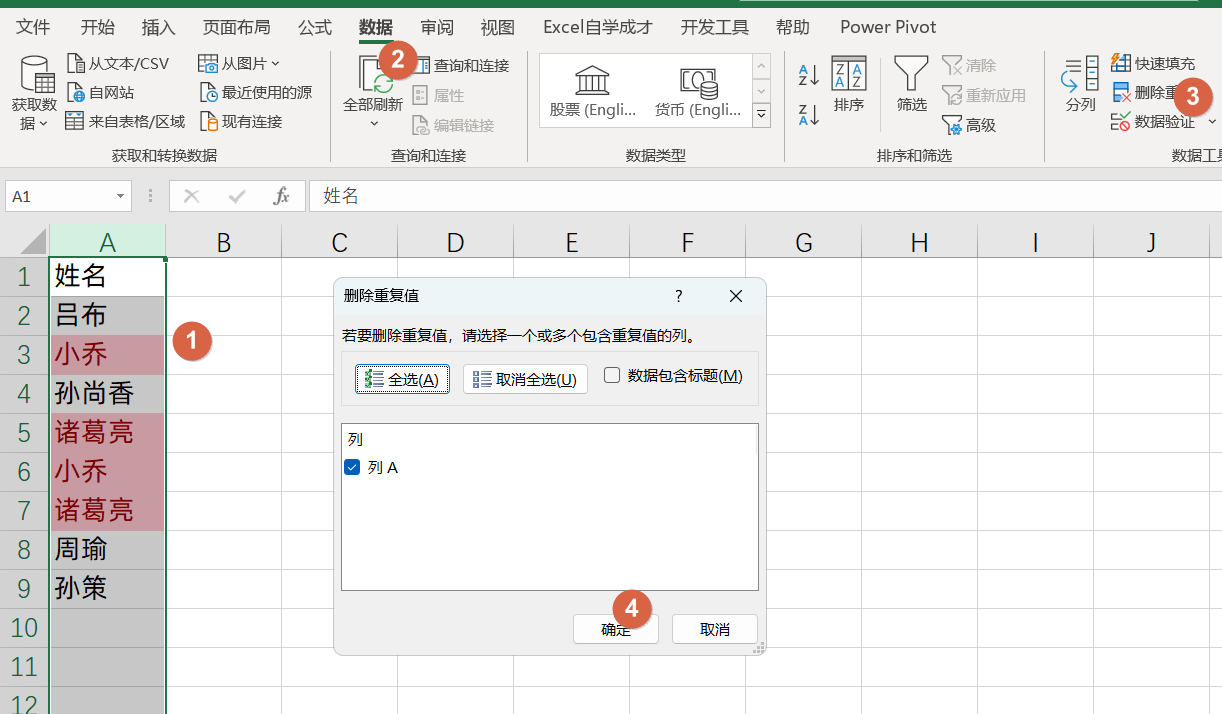The height and width of the screenshot is (714, 1222).
Task: Expand 数据验证 dropdown arrow
Action: pyautogui.click(x=1212, y=122)
